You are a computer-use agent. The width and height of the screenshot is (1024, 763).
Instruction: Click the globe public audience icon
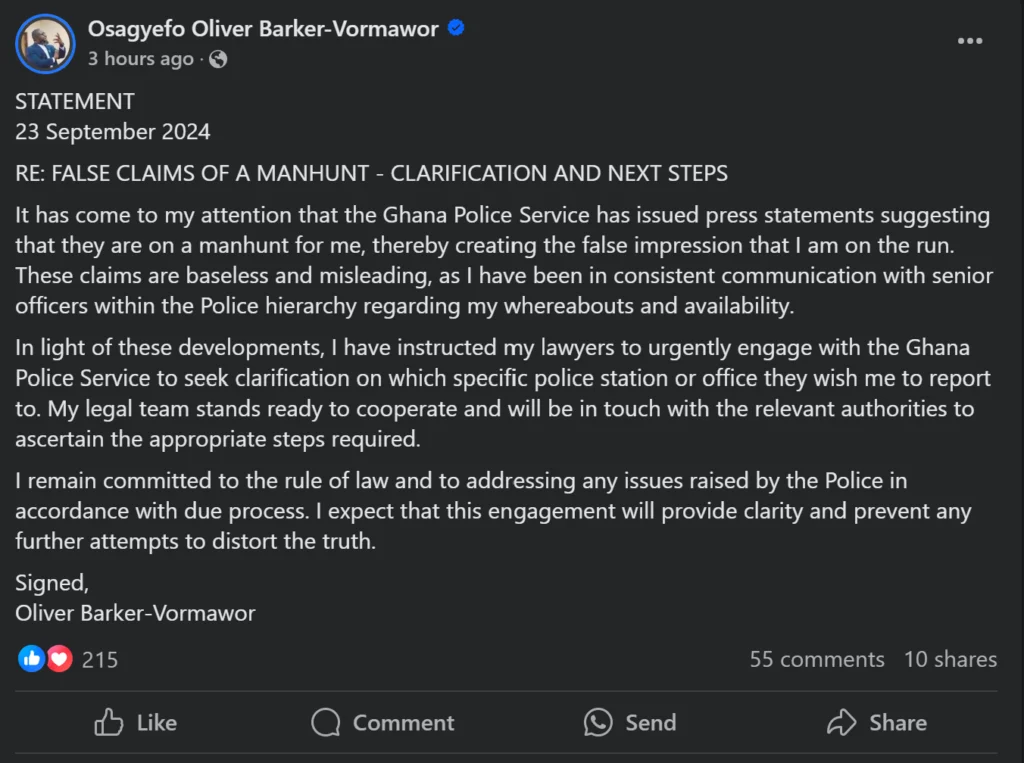[218, 59]
